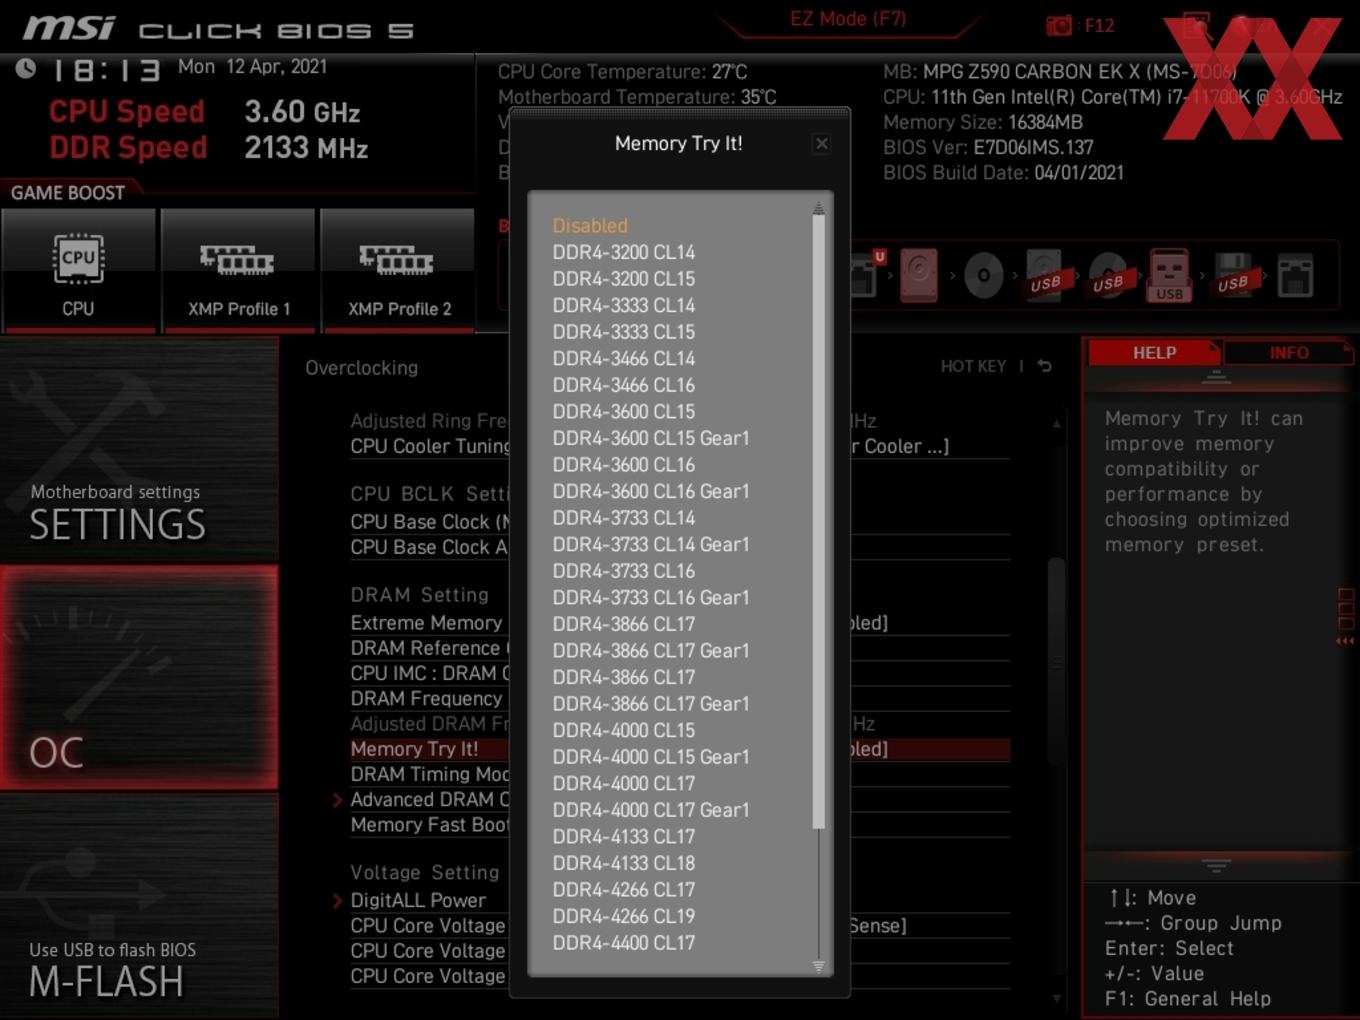Image resolution: width=1360 pixels, height=1020 pixels.
Task: Select DDR4-3733 CL14 preset without Gear1
Action: click(x=624, y=518)
